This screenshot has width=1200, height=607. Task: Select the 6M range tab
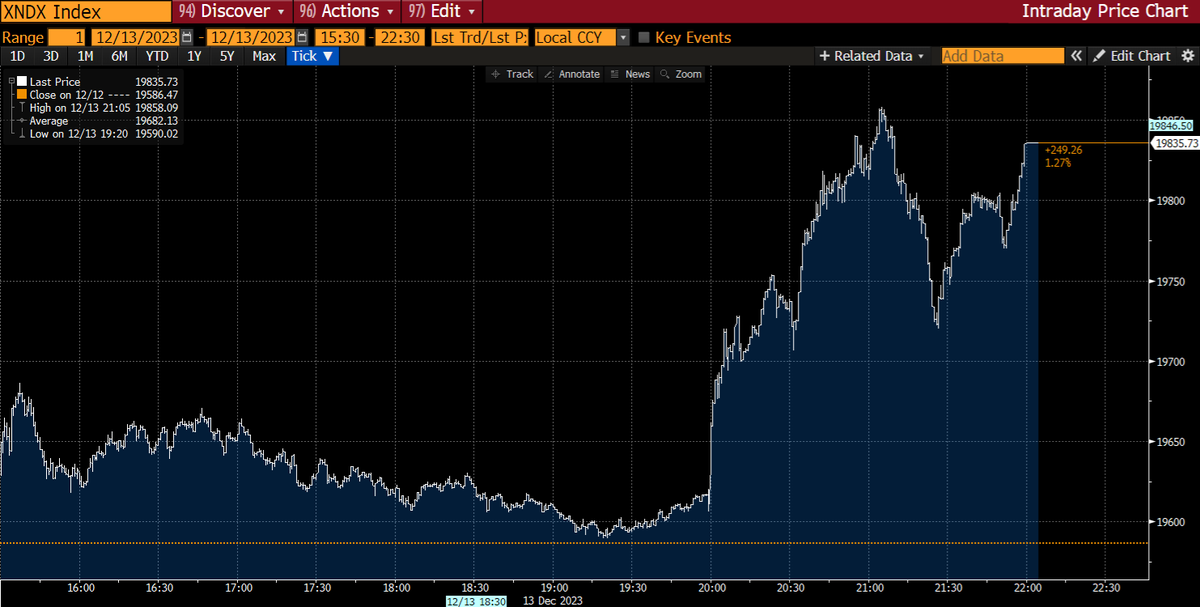pyautogui.click(x=119, y=56)
